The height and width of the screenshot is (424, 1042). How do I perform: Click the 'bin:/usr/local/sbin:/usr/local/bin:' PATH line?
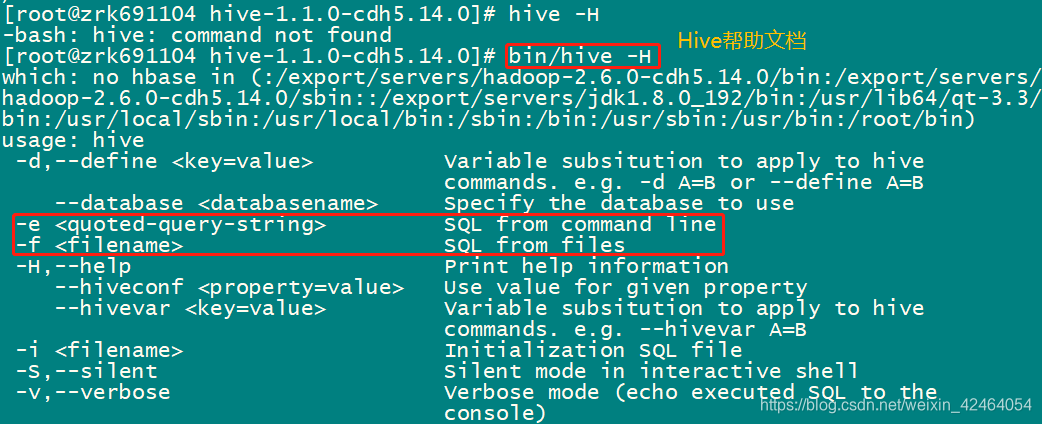pyautogui.click(x=488, y=120)
